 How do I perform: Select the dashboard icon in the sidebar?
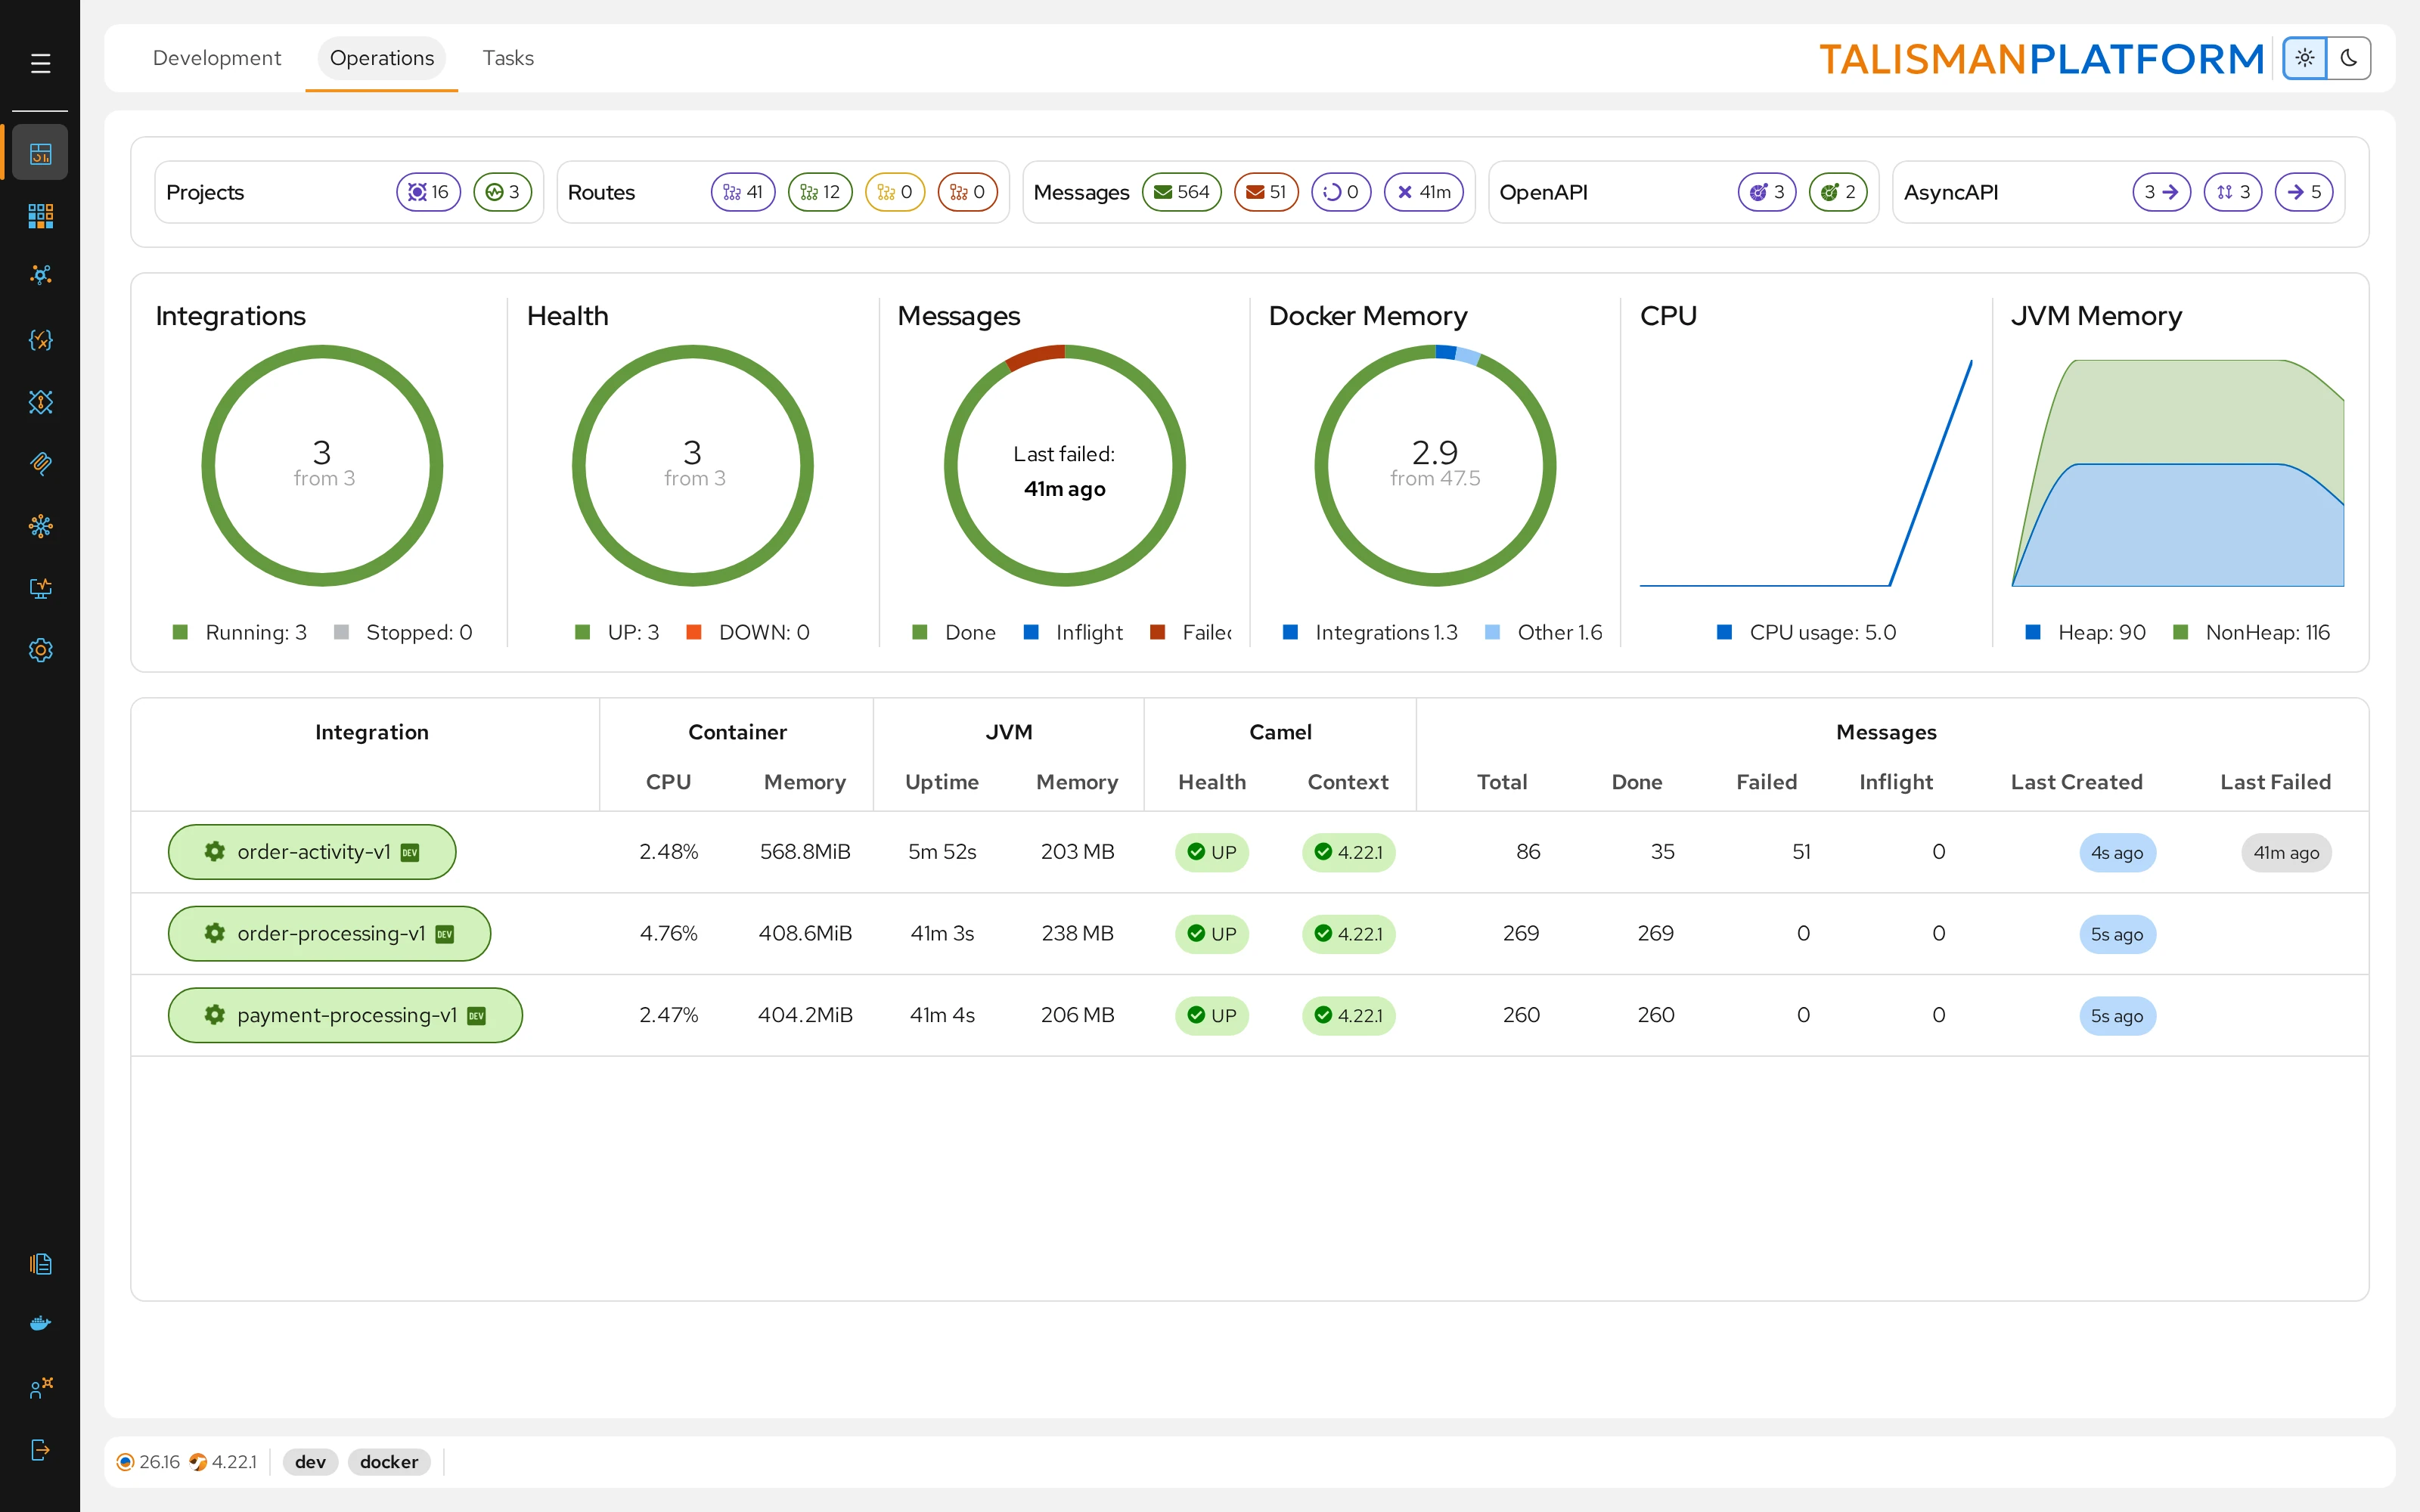tap(40, 153)
